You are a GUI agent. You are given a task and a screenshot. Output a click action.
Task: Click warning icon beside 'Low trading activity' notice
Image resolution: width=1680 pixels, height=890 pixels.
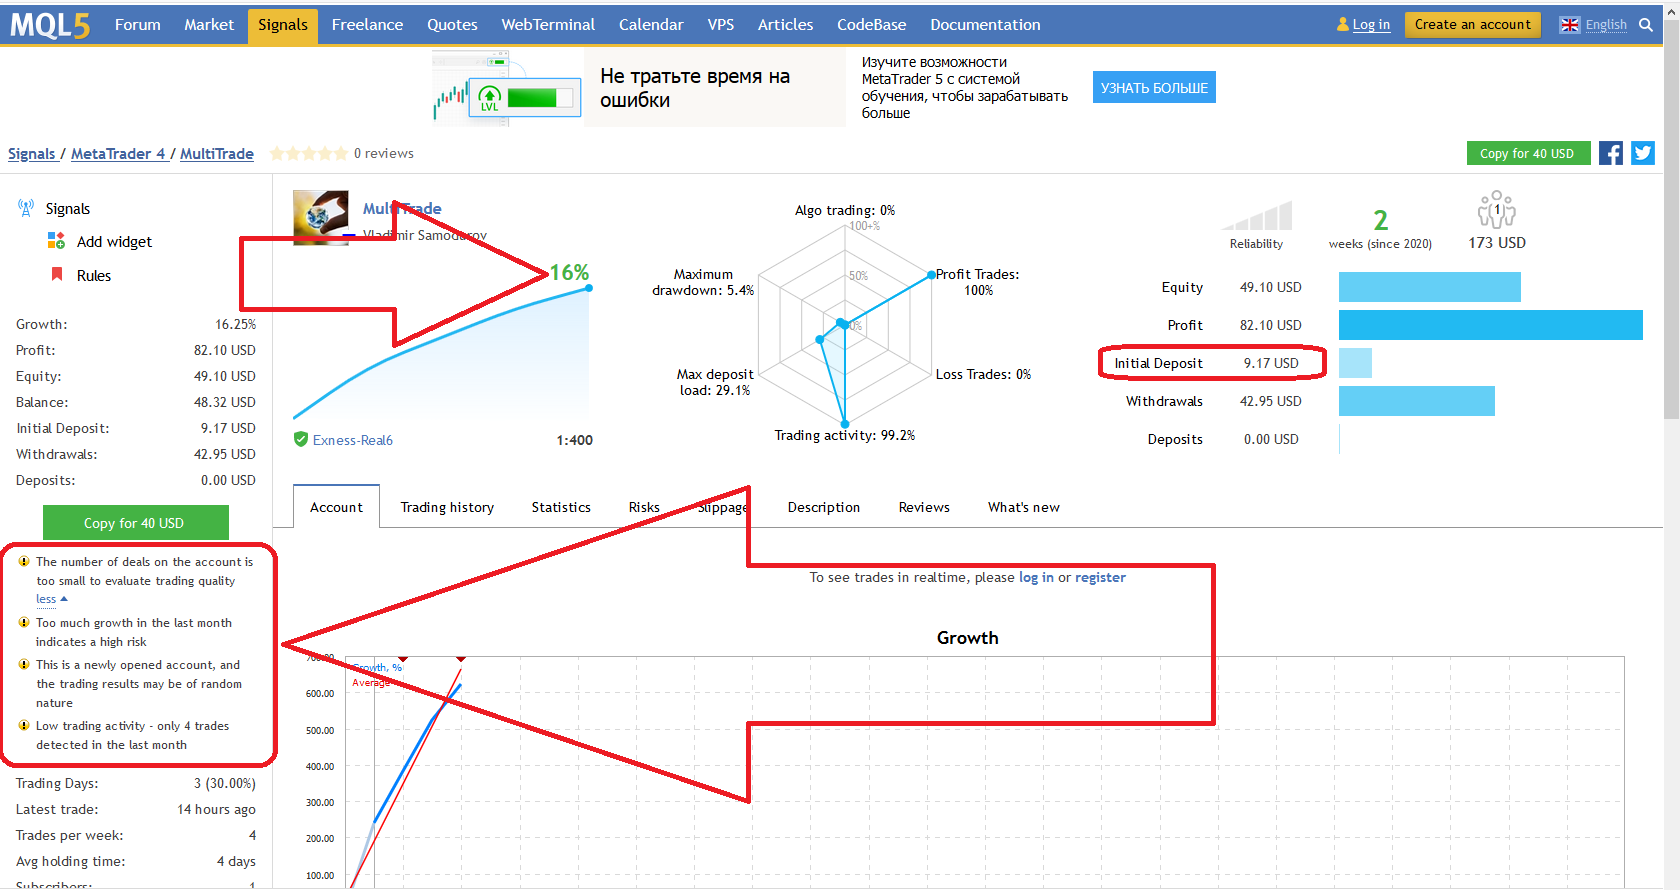point(24,725)
